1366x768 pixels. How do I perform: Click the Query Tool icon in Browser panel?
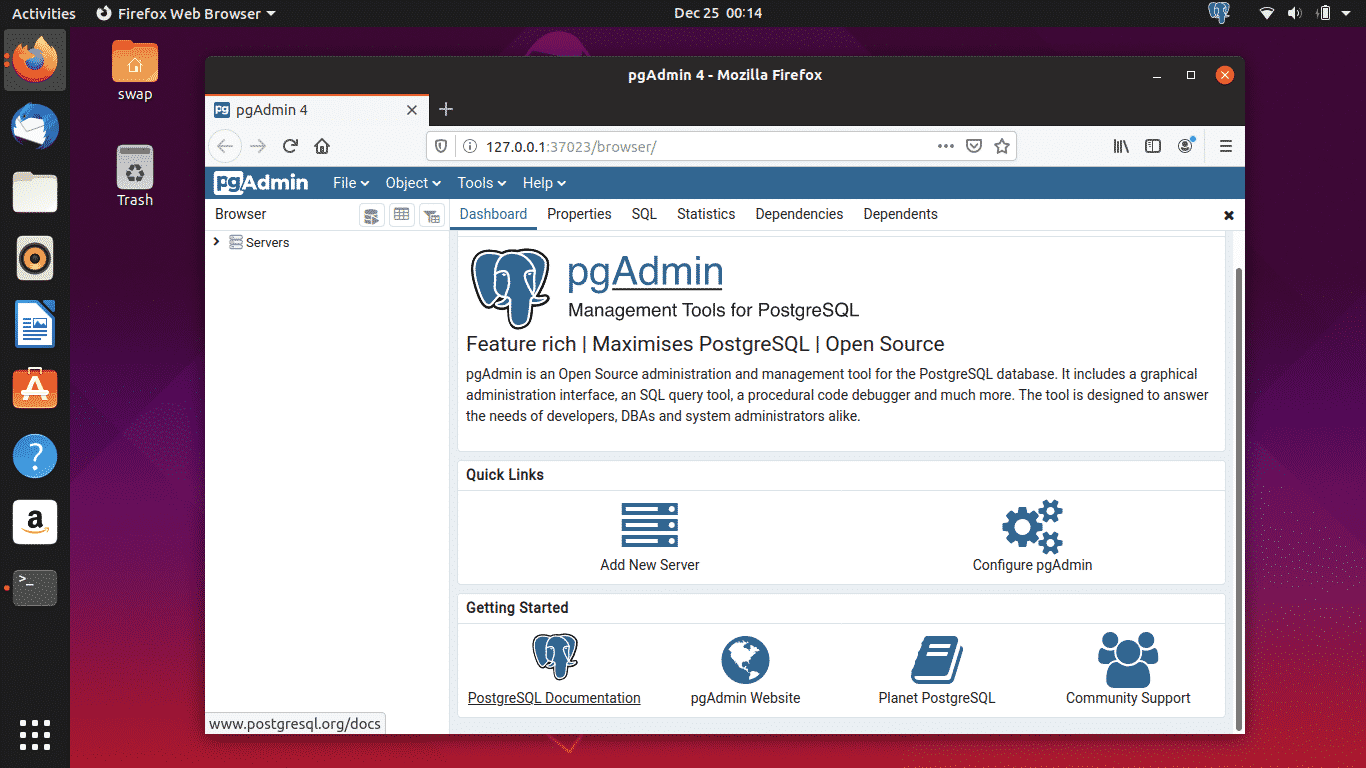tap(372, 215)
